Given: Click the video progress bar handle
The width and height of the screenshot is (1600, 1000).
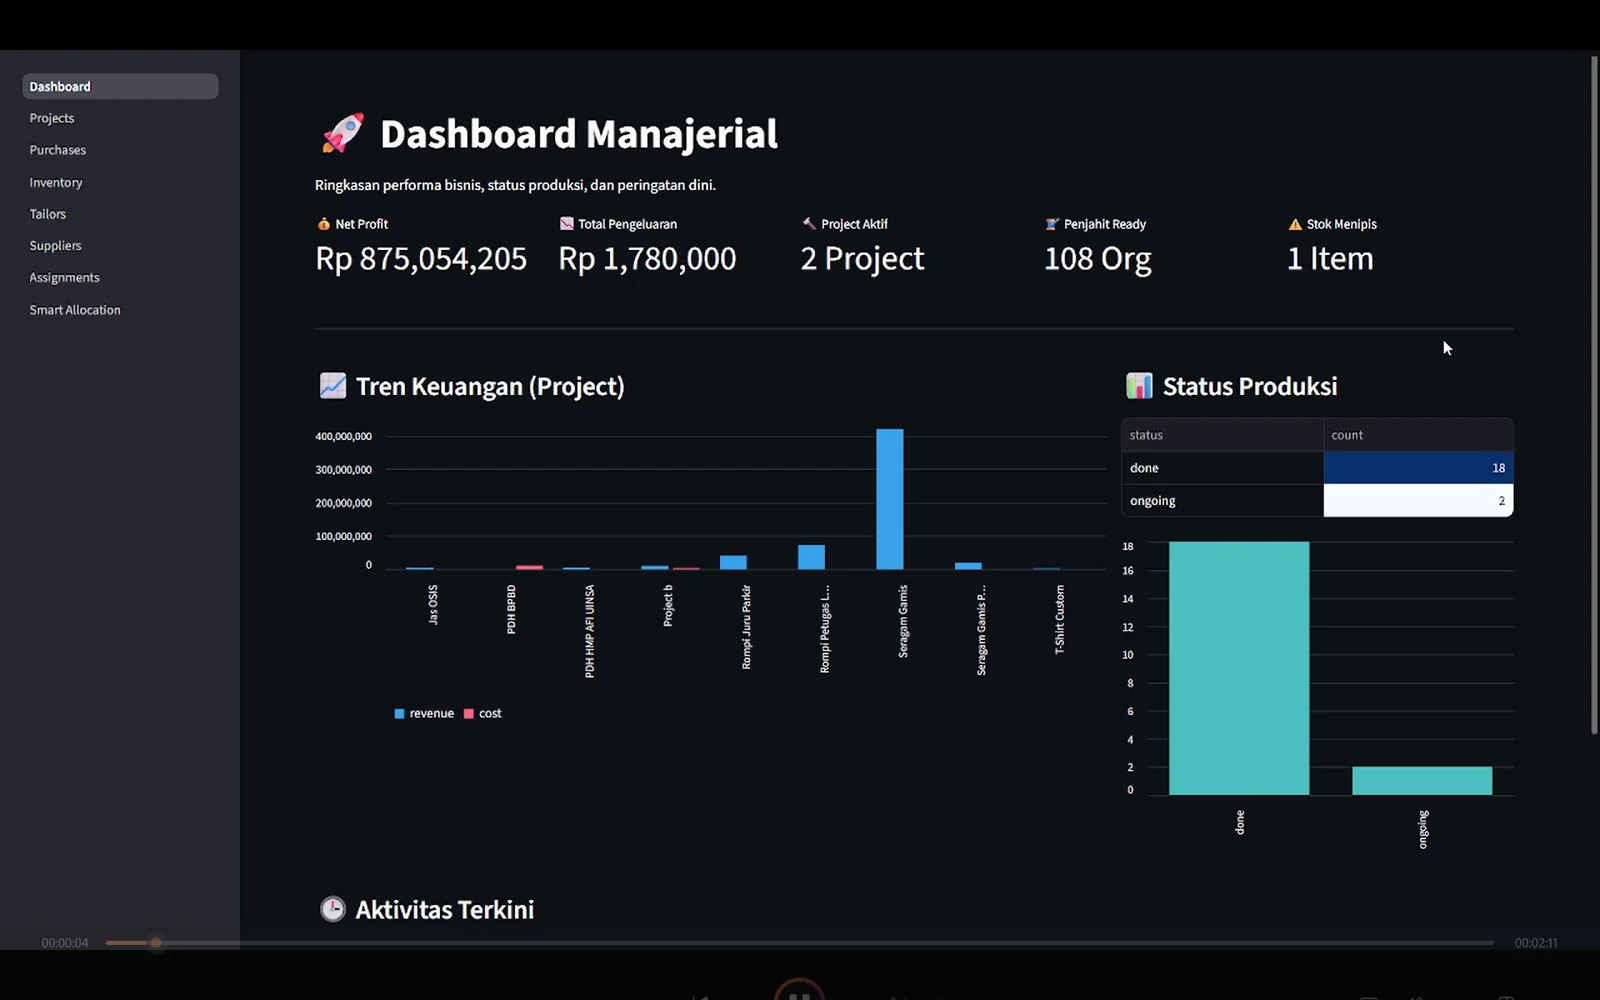Looking at the screenshot, I should pos(156,943).
